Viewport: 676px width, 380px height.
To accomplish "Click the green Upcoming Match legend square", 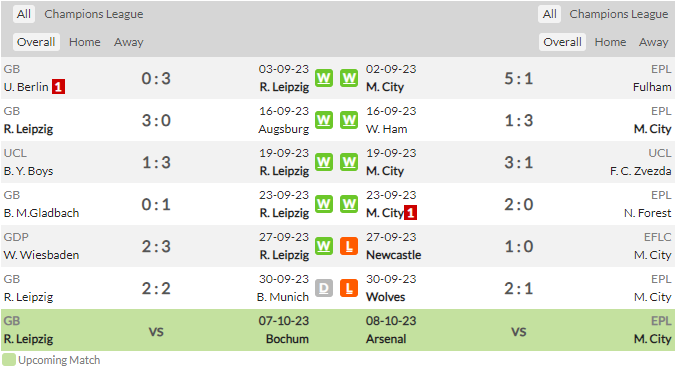I will click(9, 360).
